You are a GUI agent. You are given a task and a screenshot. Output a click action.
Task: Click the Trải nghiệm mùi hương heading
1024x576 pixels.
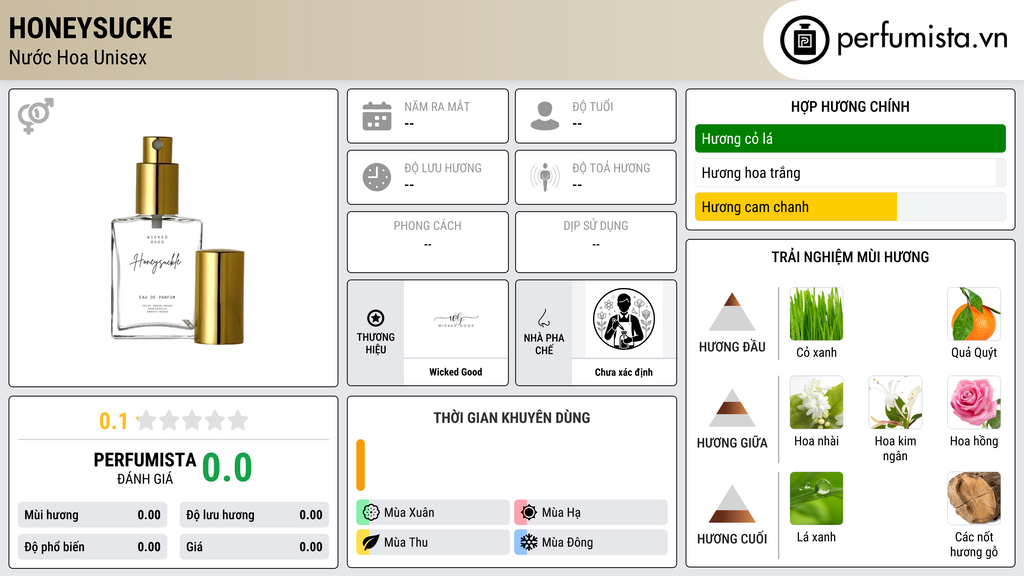tap(850, 257)
